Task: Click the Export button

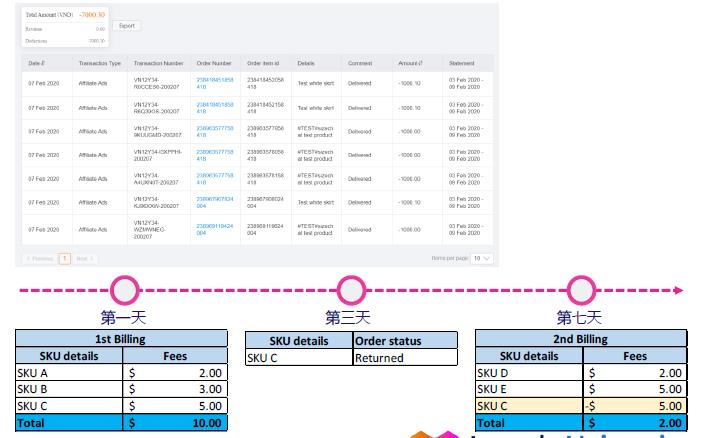Action: pos(127,26)
